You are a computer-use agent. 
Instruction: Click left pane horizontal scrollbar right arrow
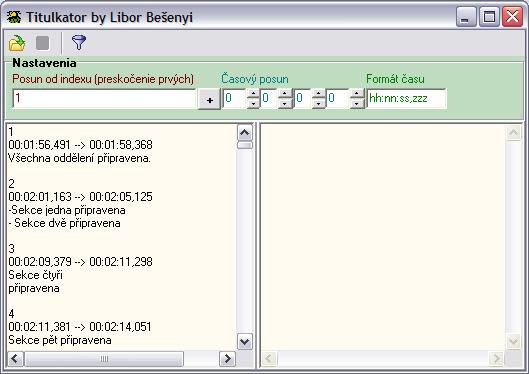(x=227, y=358)
